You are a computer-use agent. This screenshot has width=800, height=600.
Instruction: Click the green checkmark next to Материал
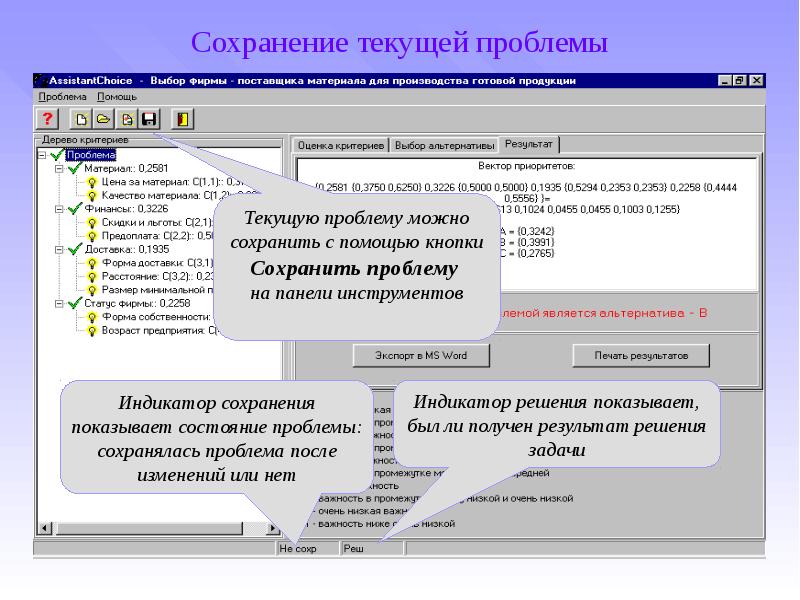click(x=75, y=168)
